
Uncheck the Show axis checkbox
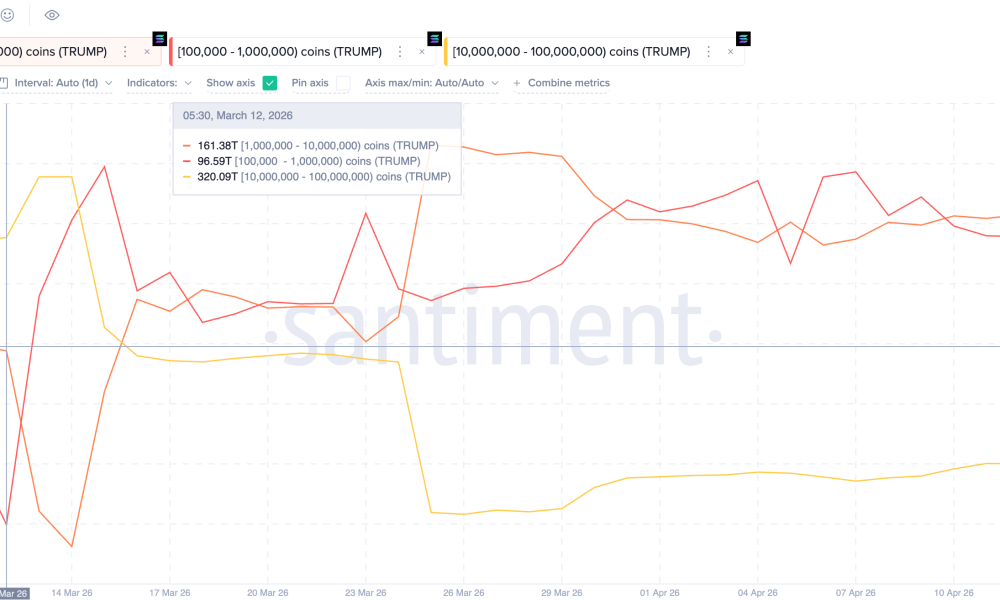click(x=269, y=83)
